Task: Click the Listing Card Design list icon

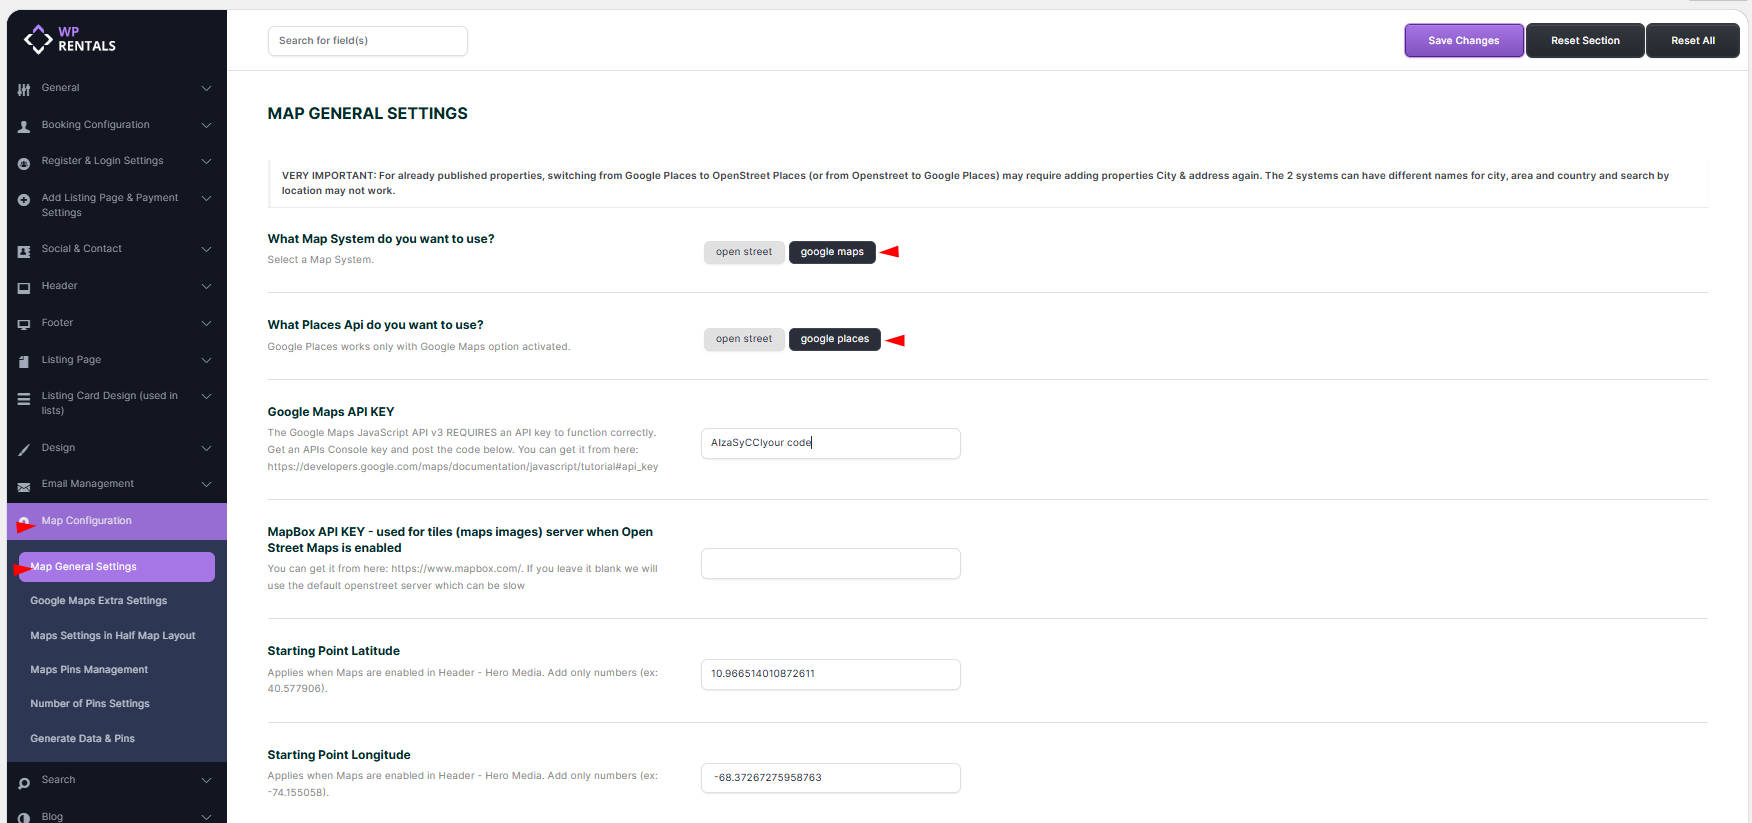Action: pyautogui.click(x=24, y=399)
